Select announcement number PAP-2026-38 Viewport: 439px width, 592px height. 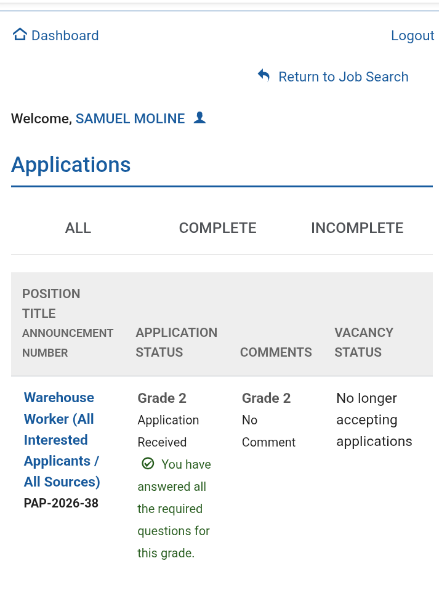click(61, 503)
